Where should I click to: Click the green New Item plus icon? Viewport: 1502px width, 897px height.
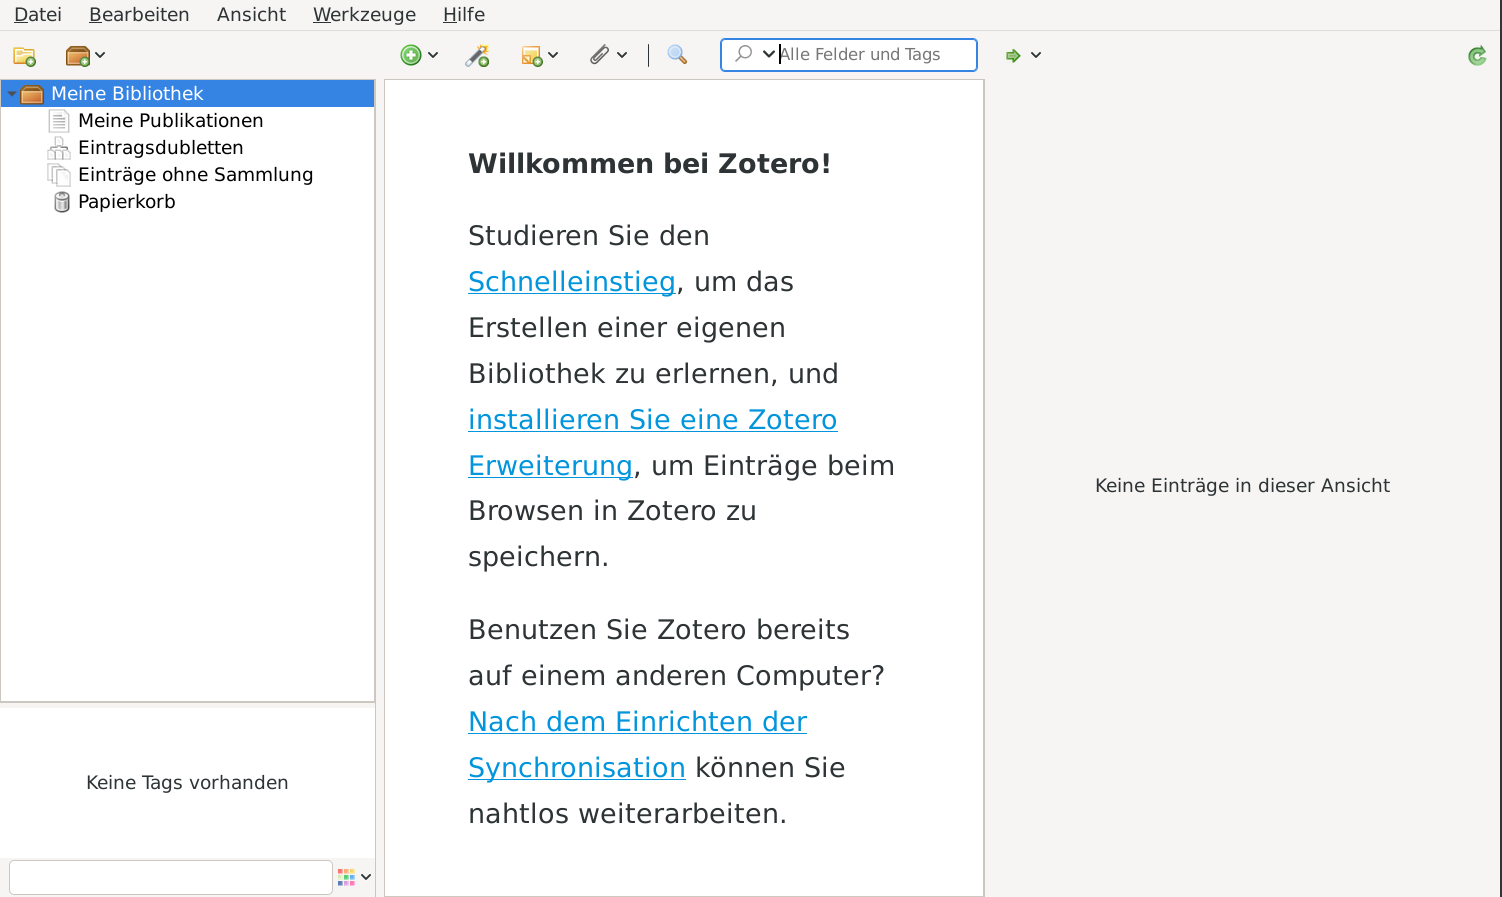point(410,55)
